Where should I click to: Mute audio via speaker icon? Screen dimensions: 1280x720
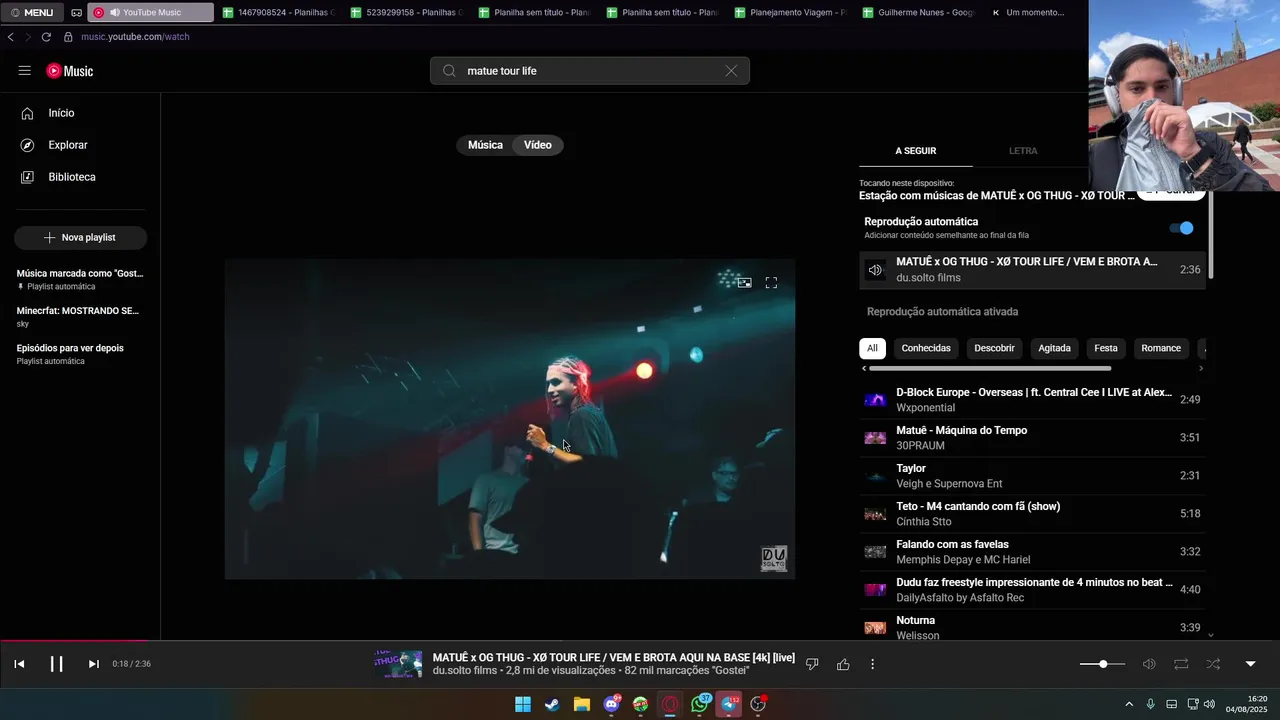coord(1149,664)
